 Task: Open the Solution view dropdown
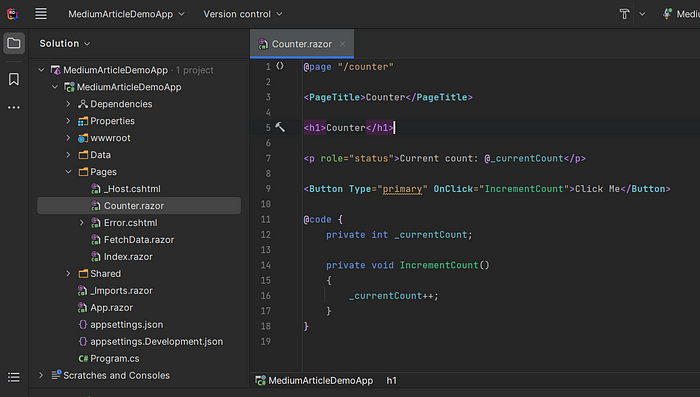pos(65,43)
